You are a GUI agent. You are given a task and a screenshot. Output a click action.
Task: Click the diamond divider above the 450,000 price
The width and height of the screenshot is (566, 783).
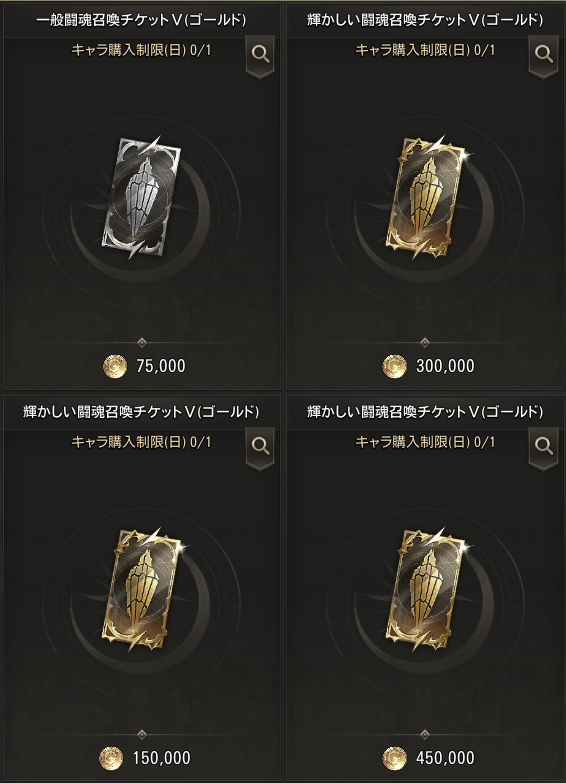pos(425,734)
